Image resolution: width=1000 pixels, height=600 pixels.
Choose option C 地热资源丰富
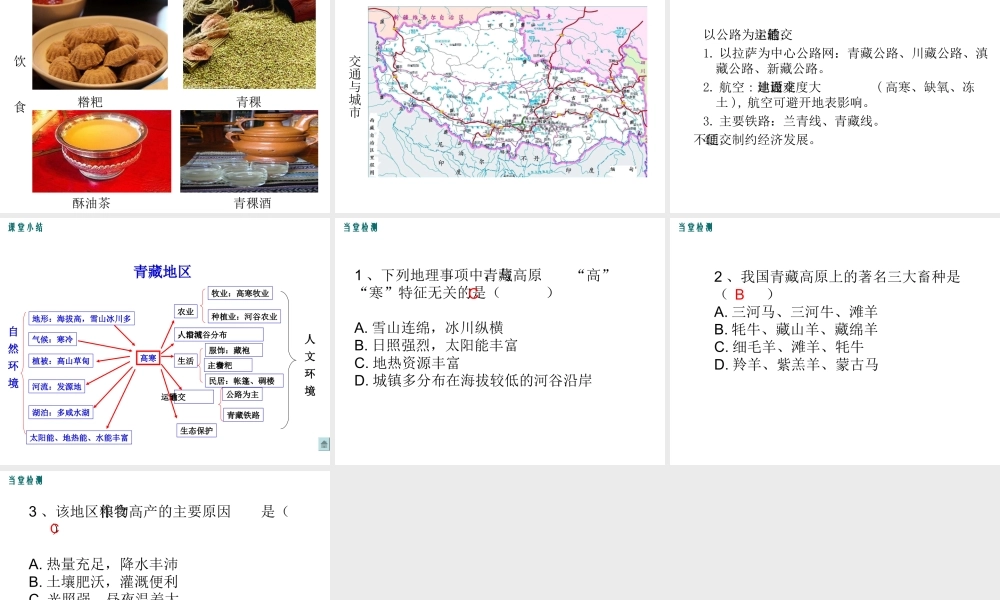(407, 363)
